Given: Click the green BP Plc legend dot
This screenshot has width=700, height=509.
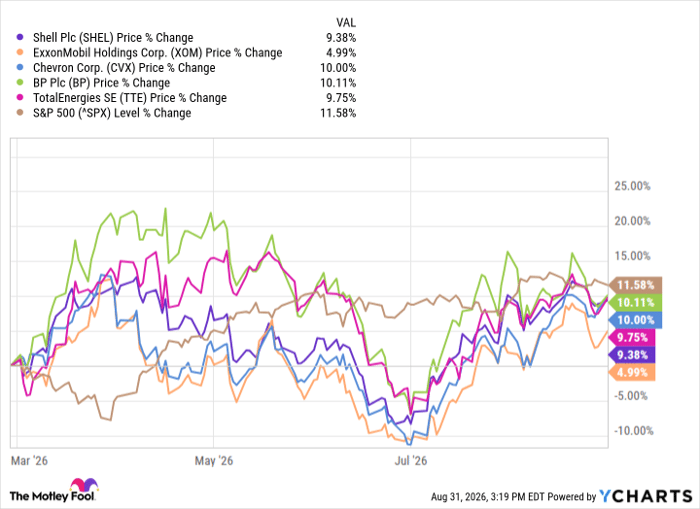Looking at the screenshot, I should pyautogui.click(x=20, y=83).
